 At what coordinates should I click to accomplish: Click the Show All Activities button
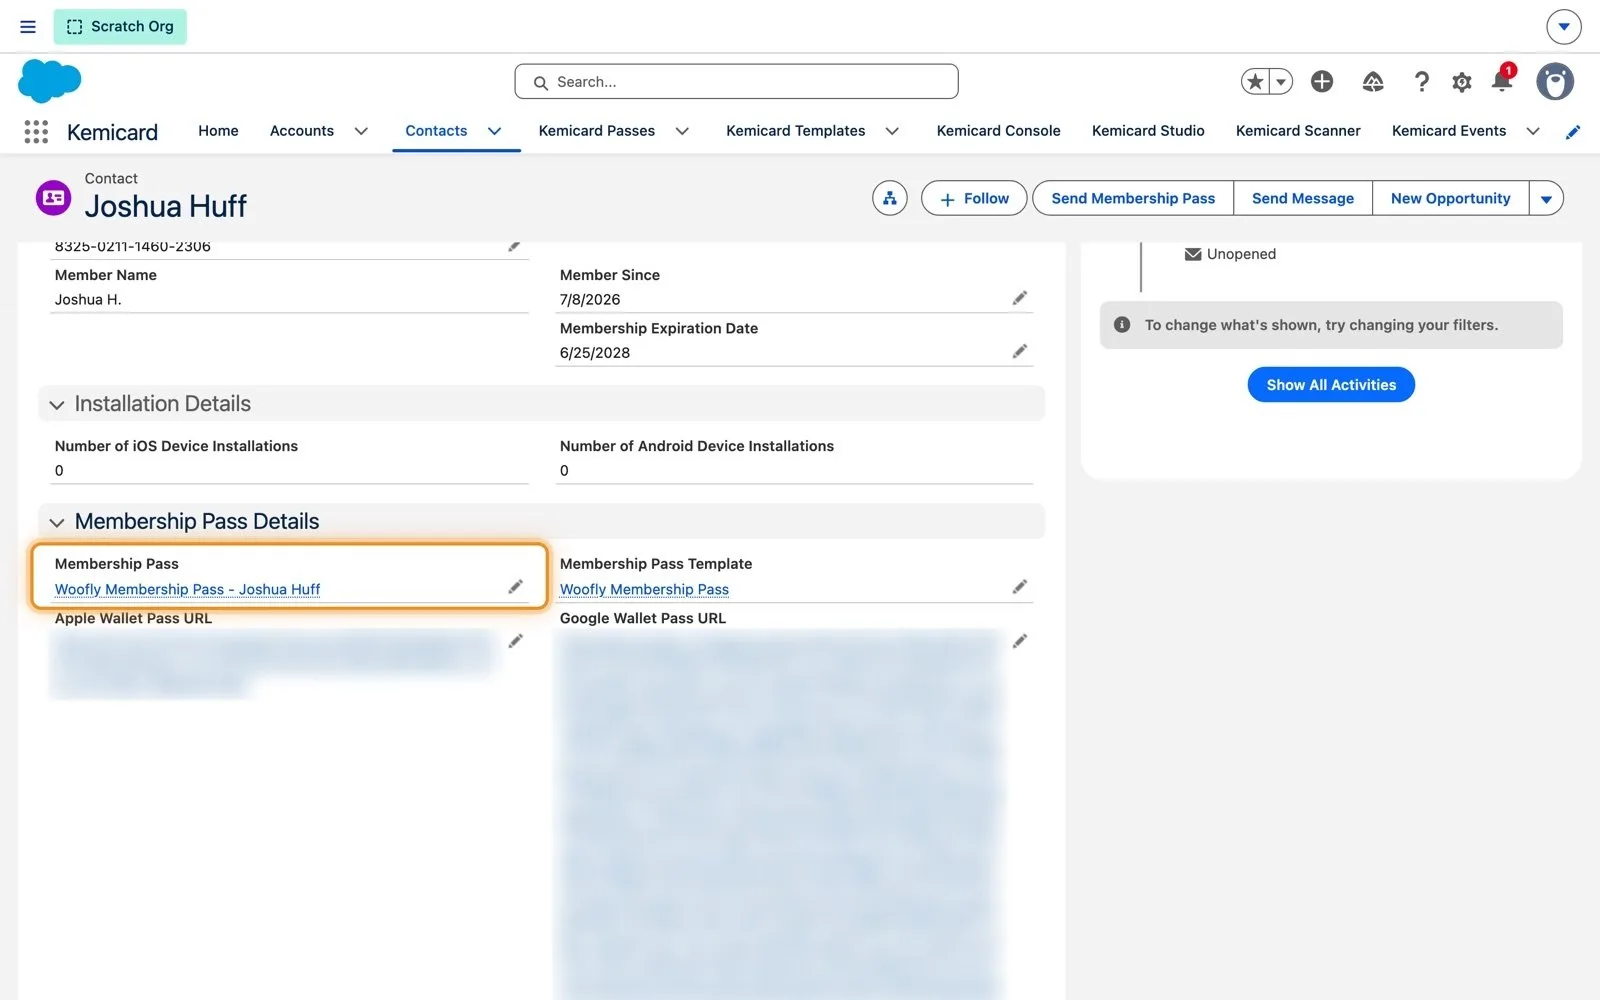1331,385
